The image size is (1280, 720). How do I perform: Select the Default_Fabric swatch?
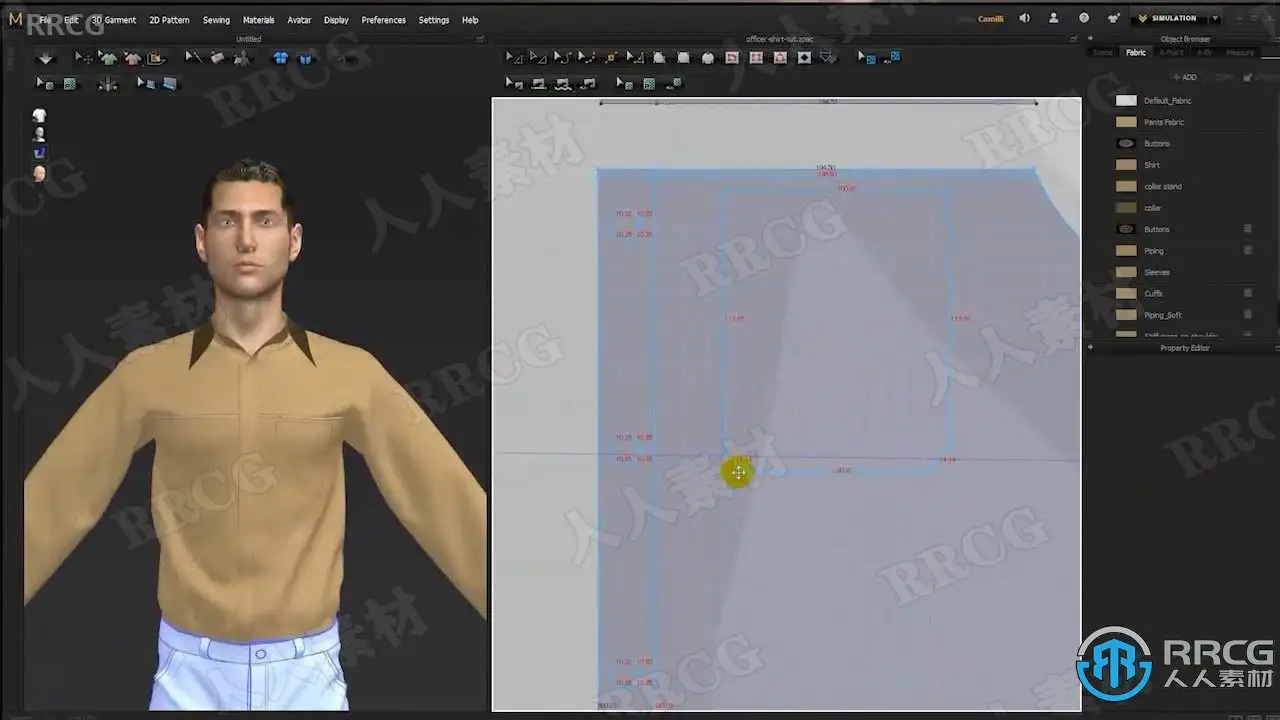tap(1126, 101)
